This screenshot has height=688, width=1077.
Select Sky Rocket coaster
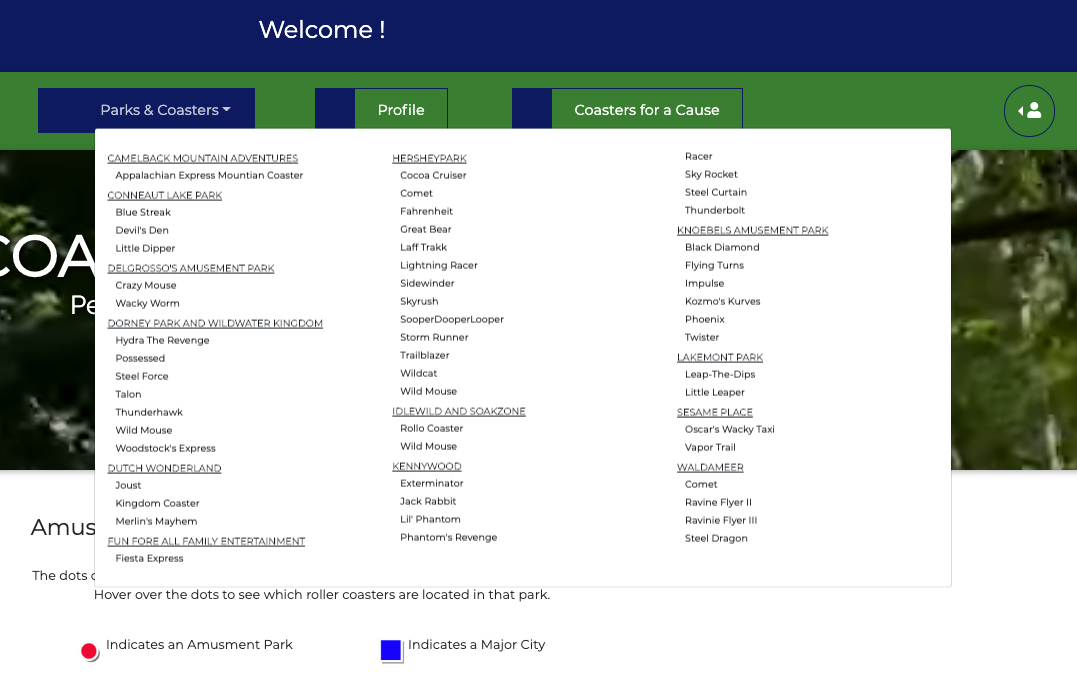click(711, 174)
